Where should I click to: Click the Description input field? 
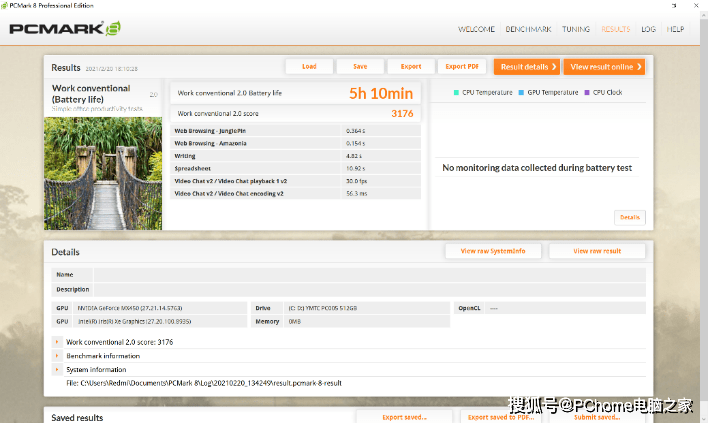pos(370,289)
